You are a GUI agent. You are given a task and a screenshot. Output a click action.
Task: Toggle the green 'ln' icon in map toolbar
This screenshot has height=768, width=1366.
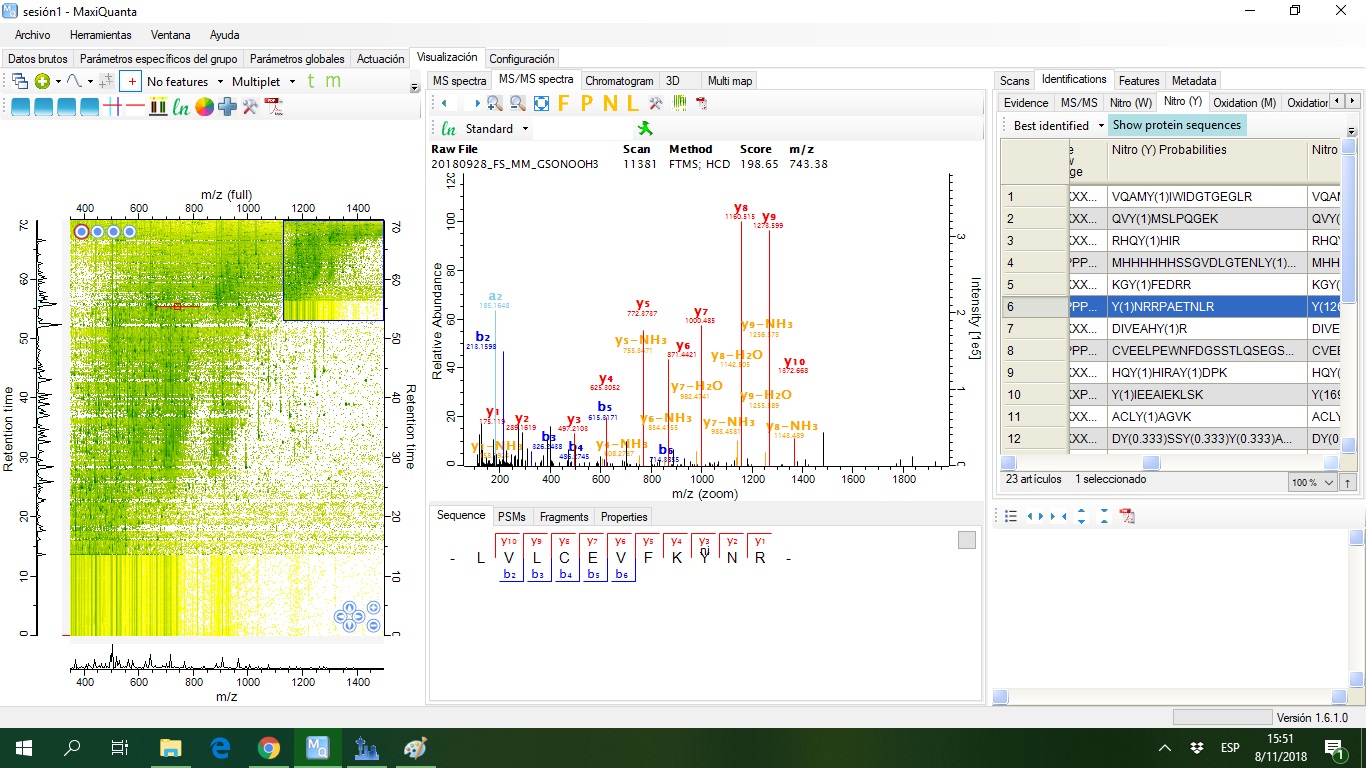[181, 108]
